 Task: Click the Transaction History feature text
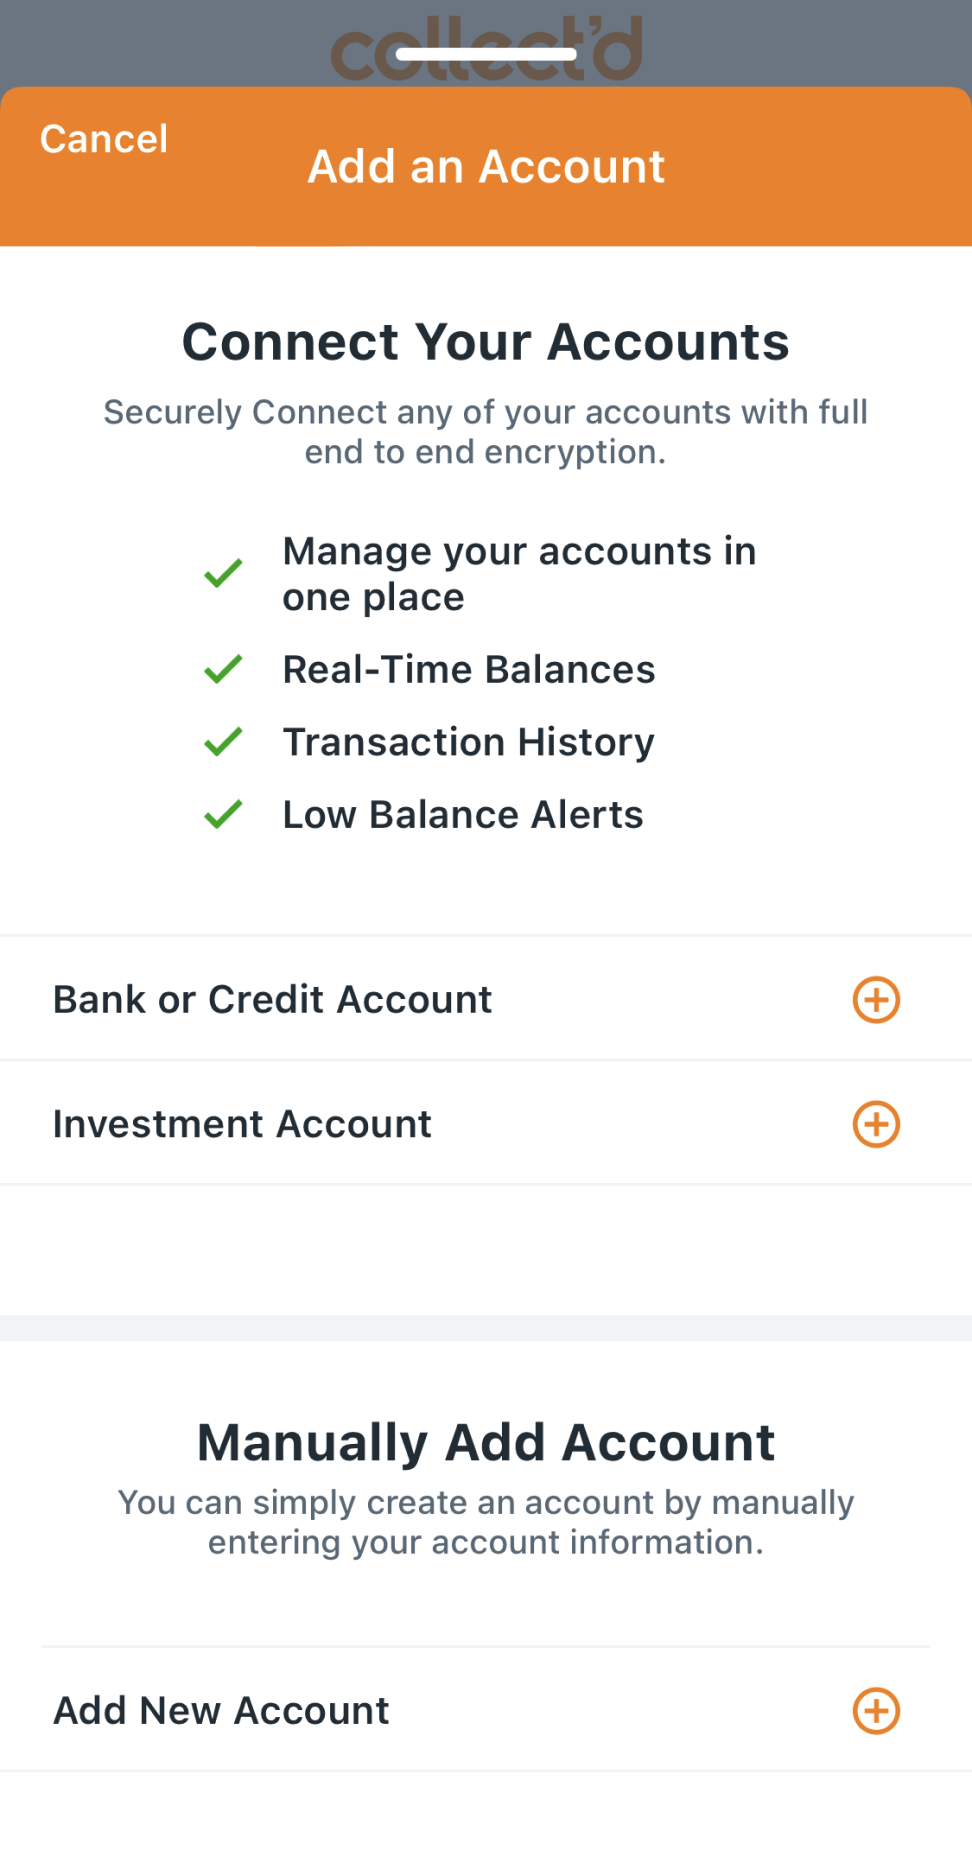point(469,742)
